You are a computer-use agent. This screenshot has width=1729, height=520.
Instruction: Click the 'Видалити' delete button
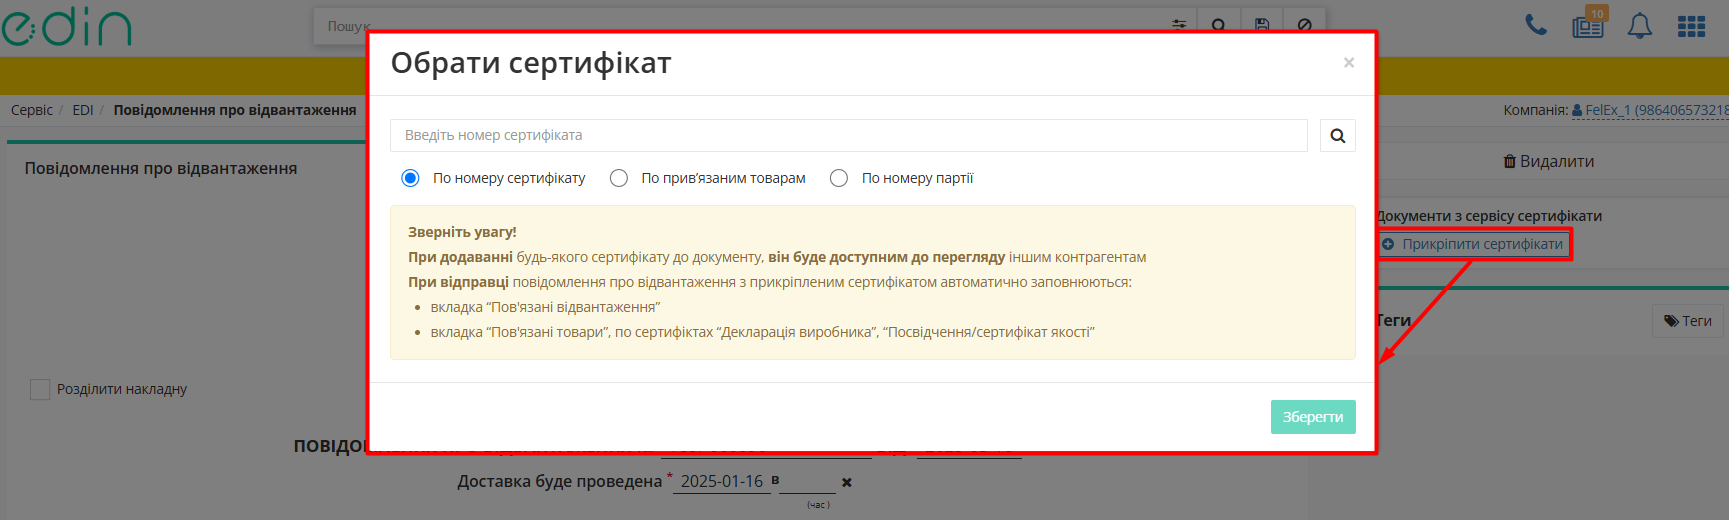1549,161
